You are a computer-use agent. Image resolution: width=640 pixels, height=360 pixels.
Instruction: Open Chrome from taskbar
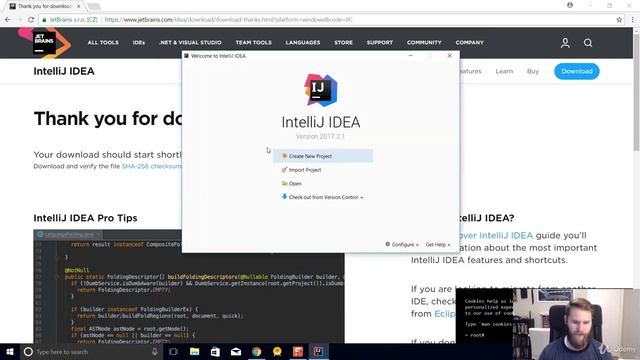pyautogui.click(x=256, y=351)
